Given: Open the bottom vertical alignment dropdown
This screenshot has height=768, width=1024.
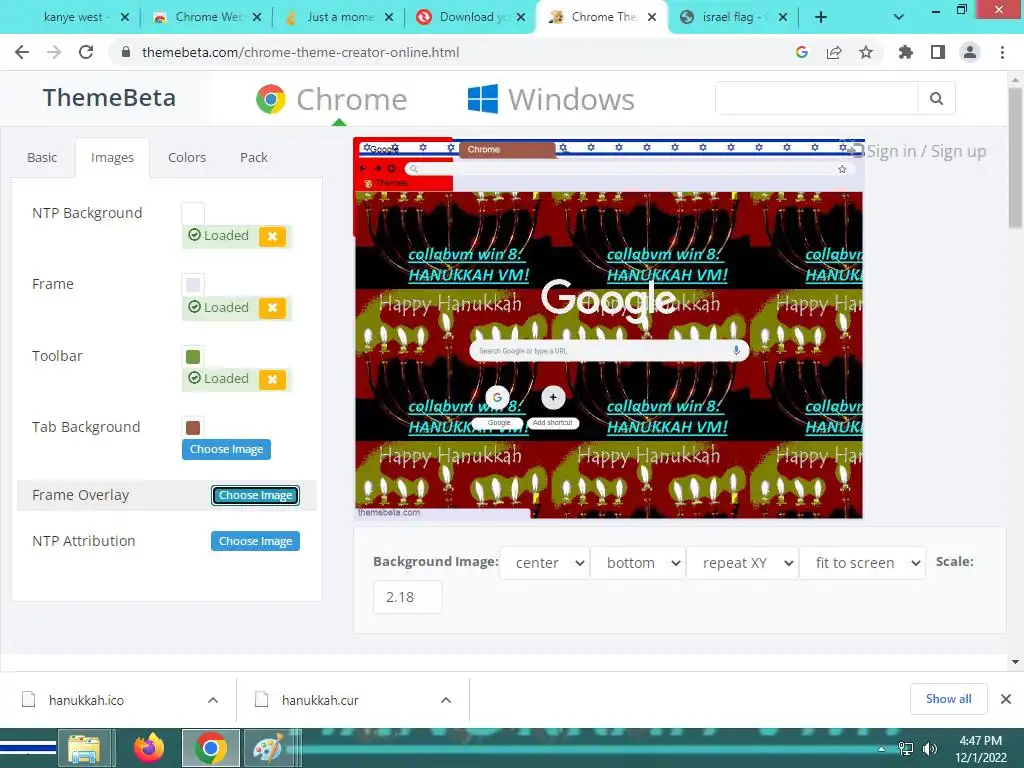Looking at the screenshot, I should 638,563.
